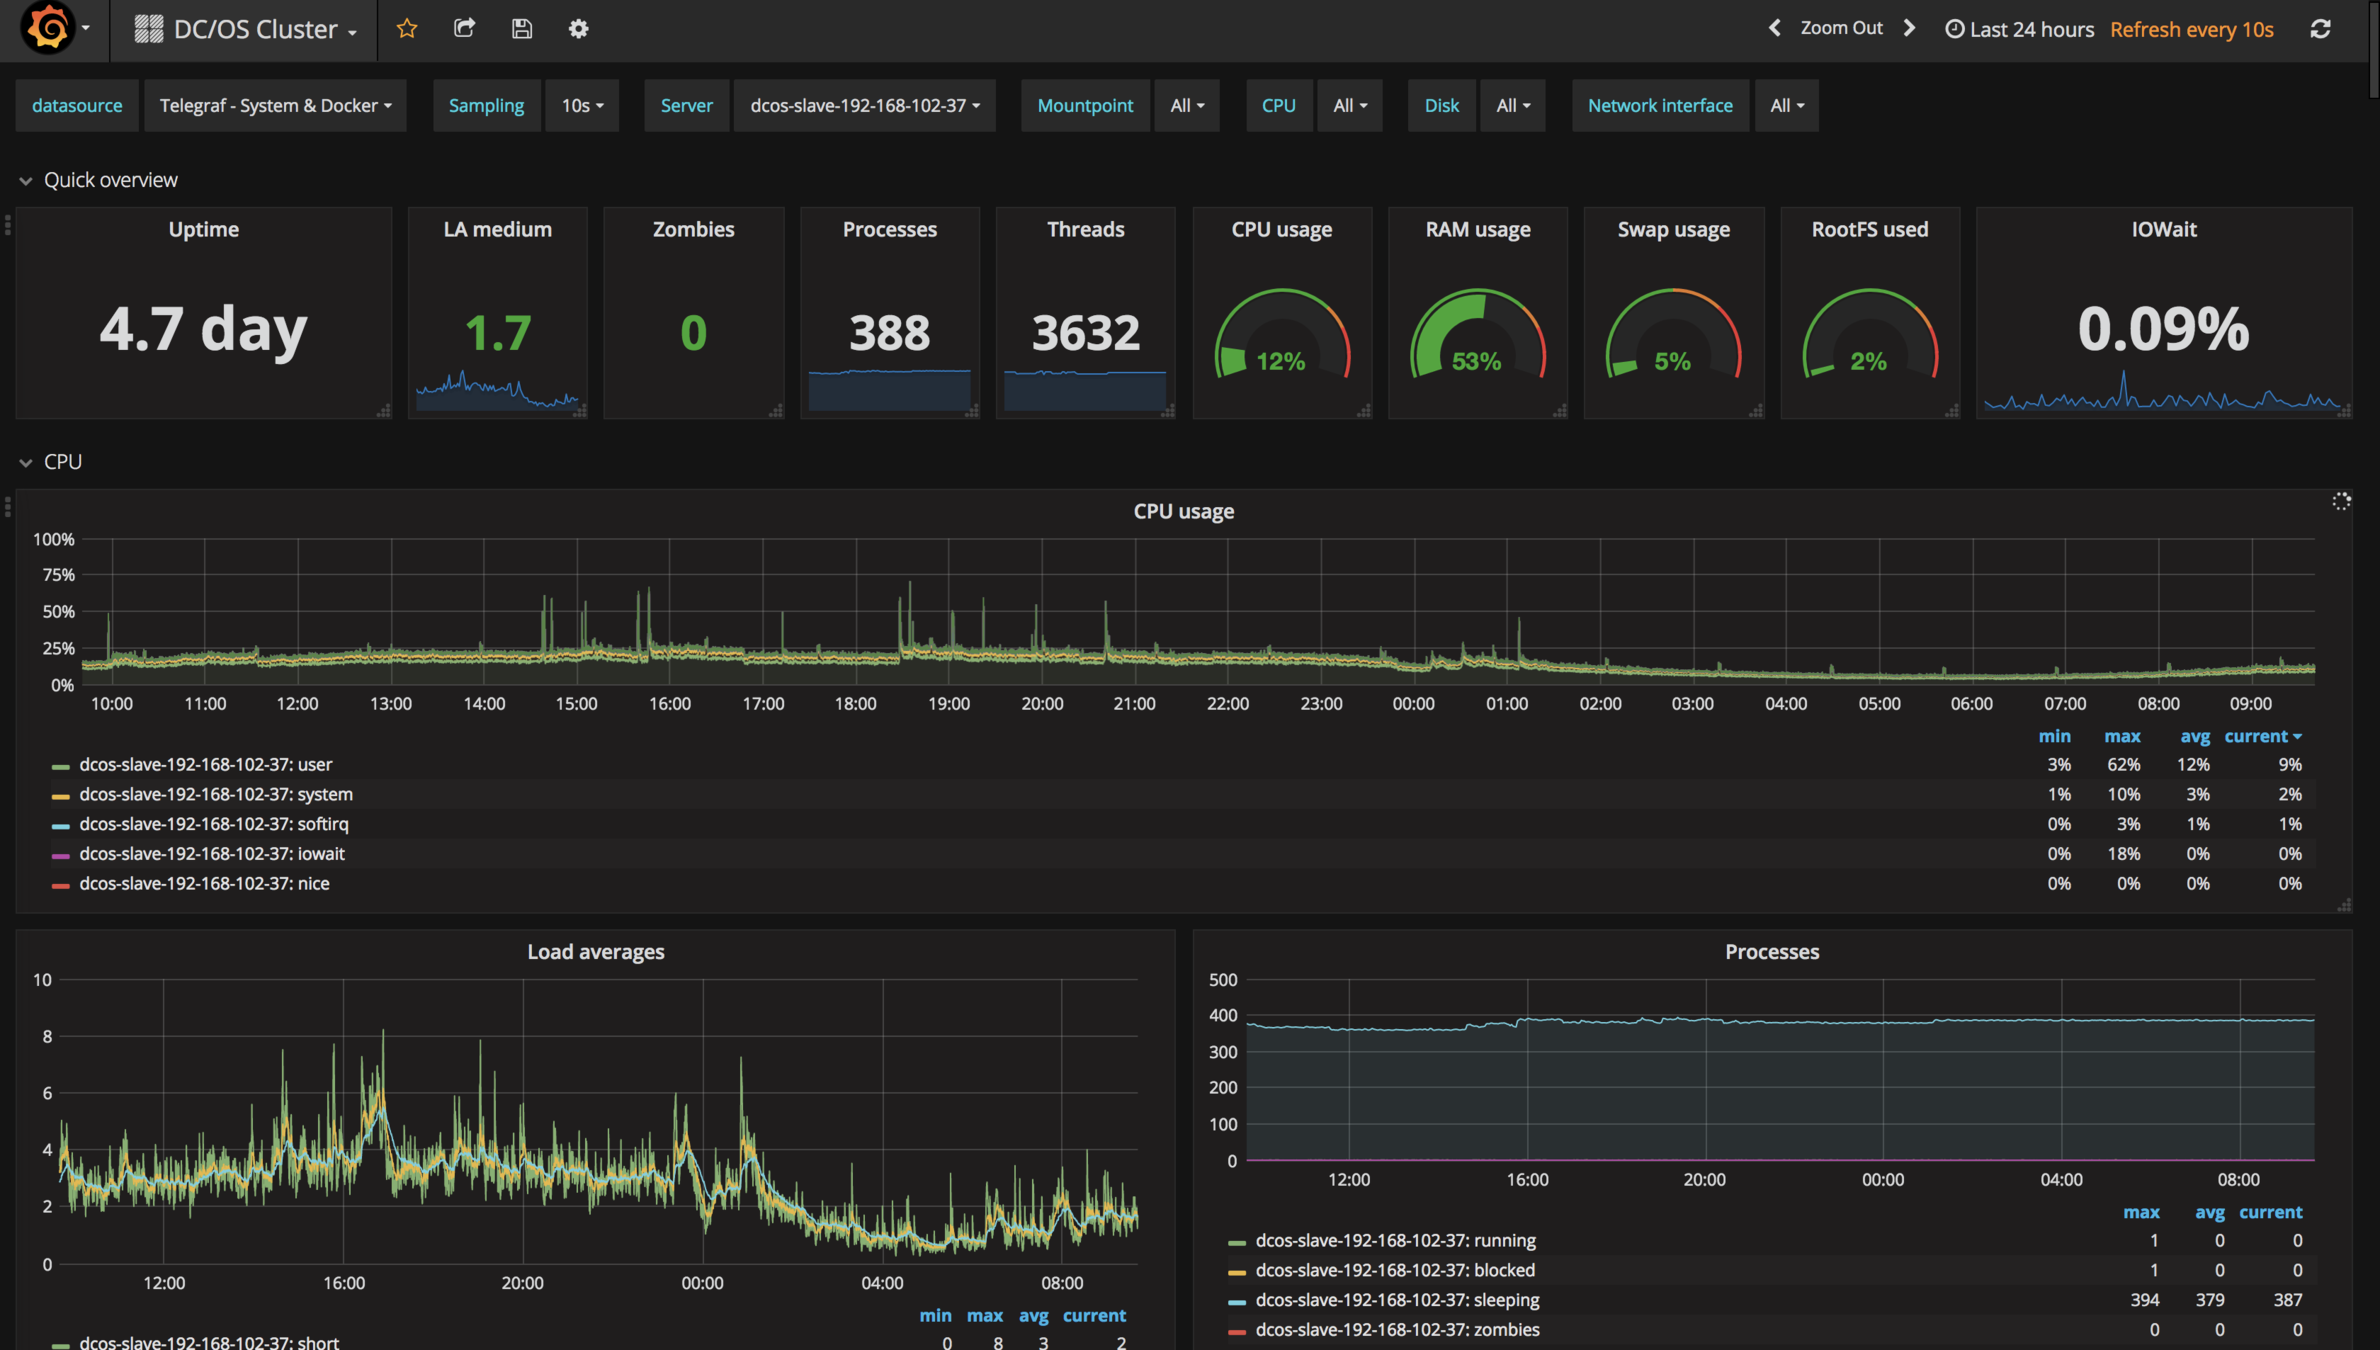Screen dimensions: 2380x1350
Task: Click the Zoom Out button
Action: point(1841,28)
